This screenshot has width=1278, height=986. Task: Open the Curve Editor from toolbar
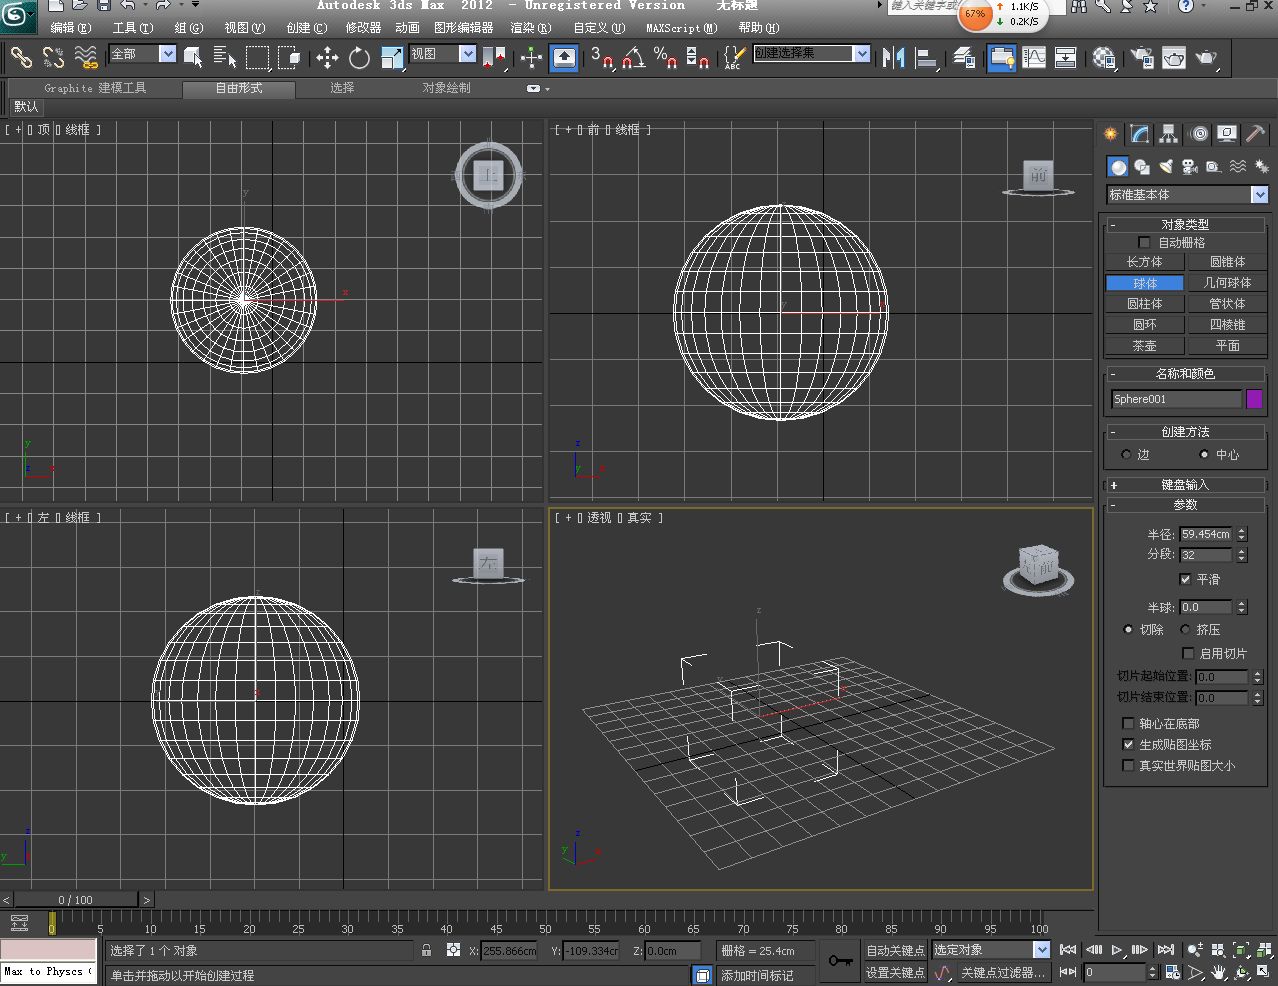coord(1034,58)
